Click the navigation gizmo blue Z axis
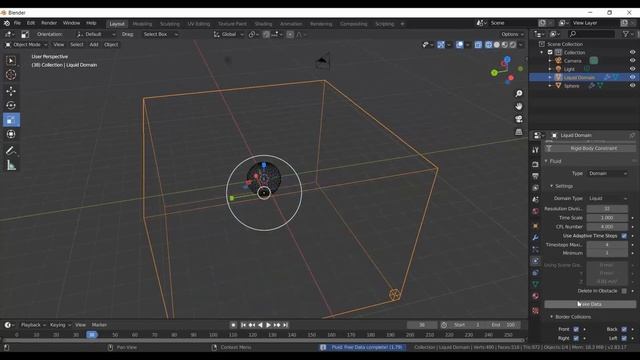This screenshot has height=360, width=640. [507, 60]
